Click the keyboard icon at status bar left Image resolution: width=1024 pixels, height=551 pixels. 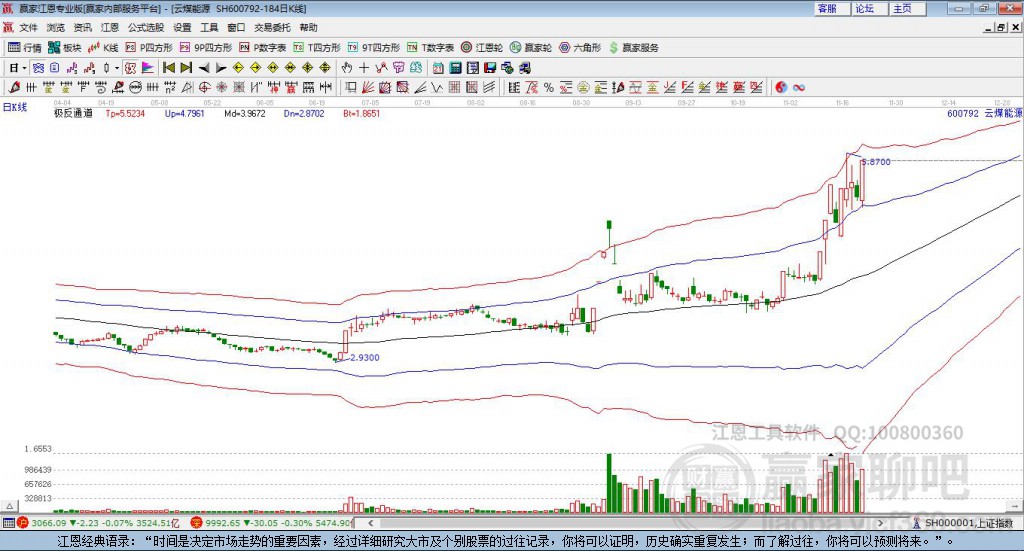8,523
